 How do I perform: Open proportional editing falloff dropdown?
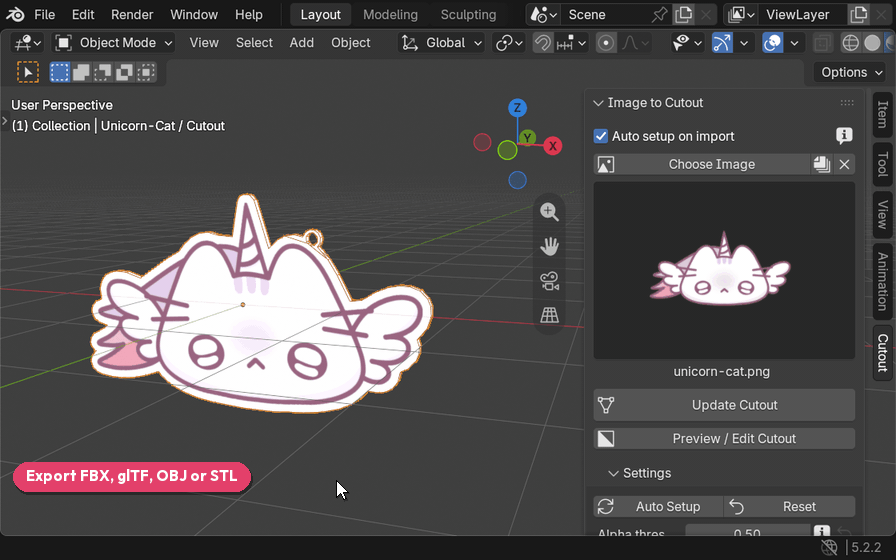tap(635, 43)
